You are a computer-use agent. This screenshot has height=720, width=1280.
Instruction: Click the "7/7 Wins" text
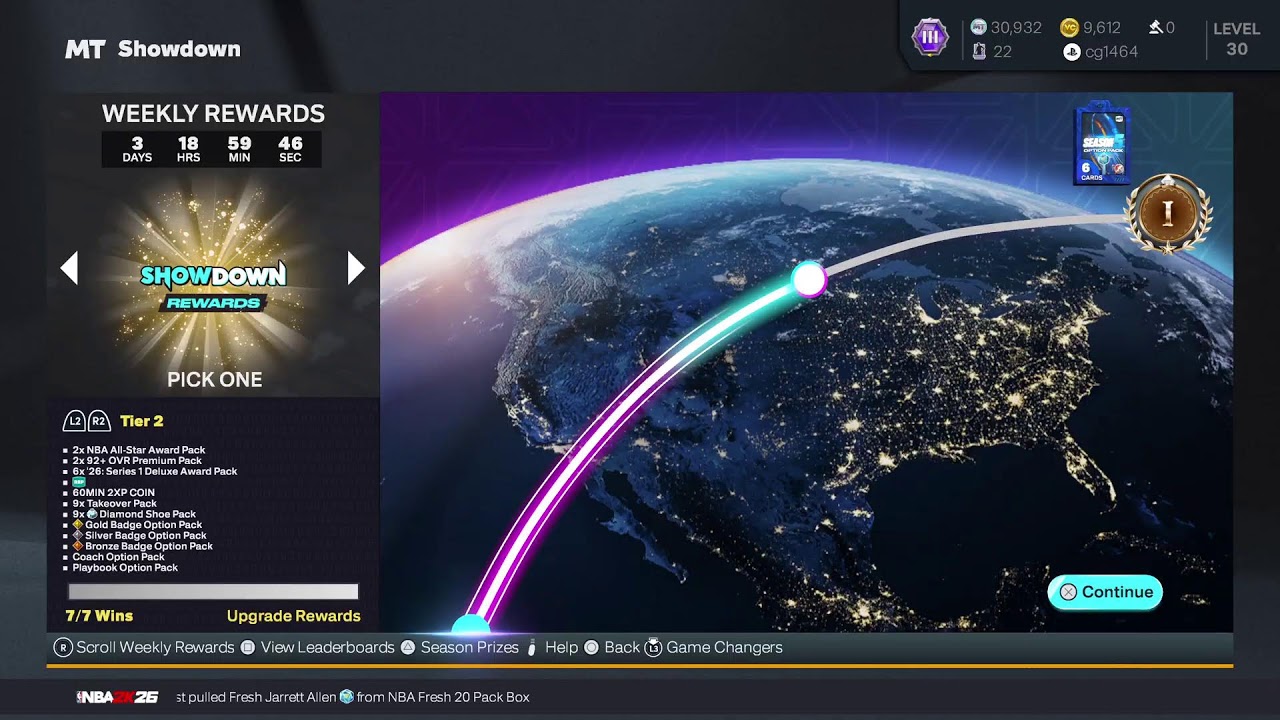99,616
